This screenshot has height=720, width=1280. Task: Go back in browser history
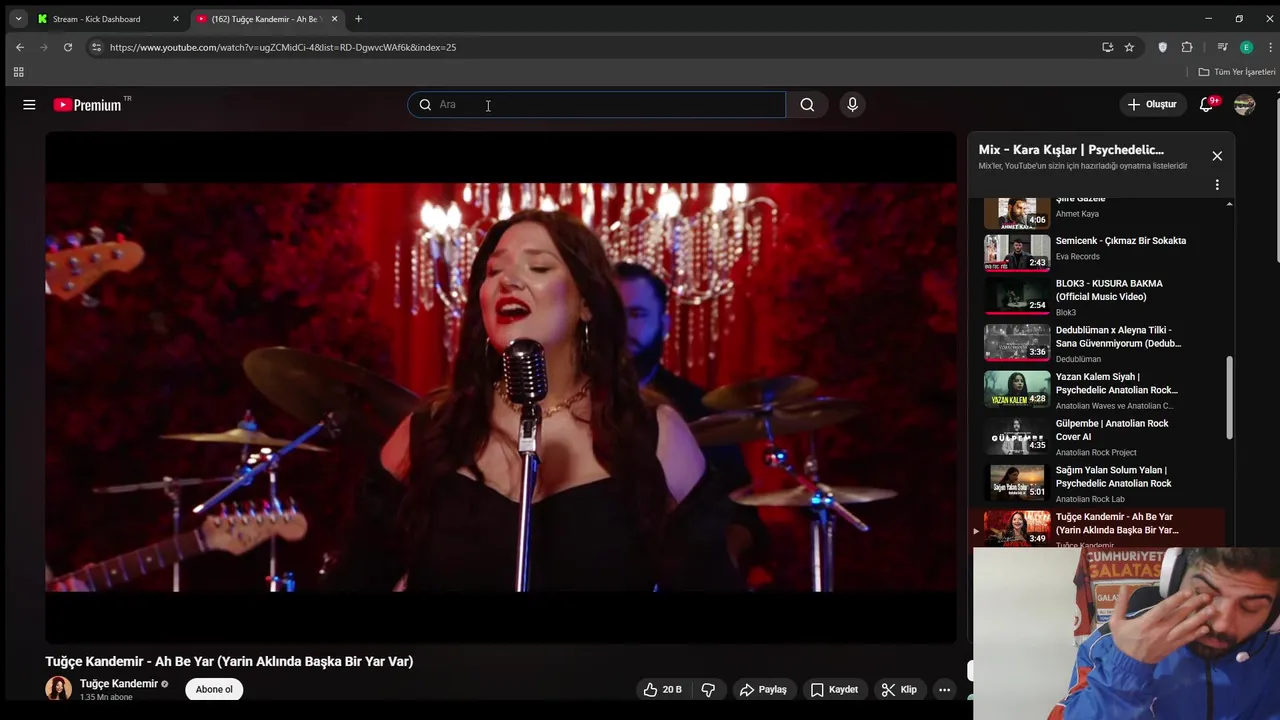(x=19, y=47)
